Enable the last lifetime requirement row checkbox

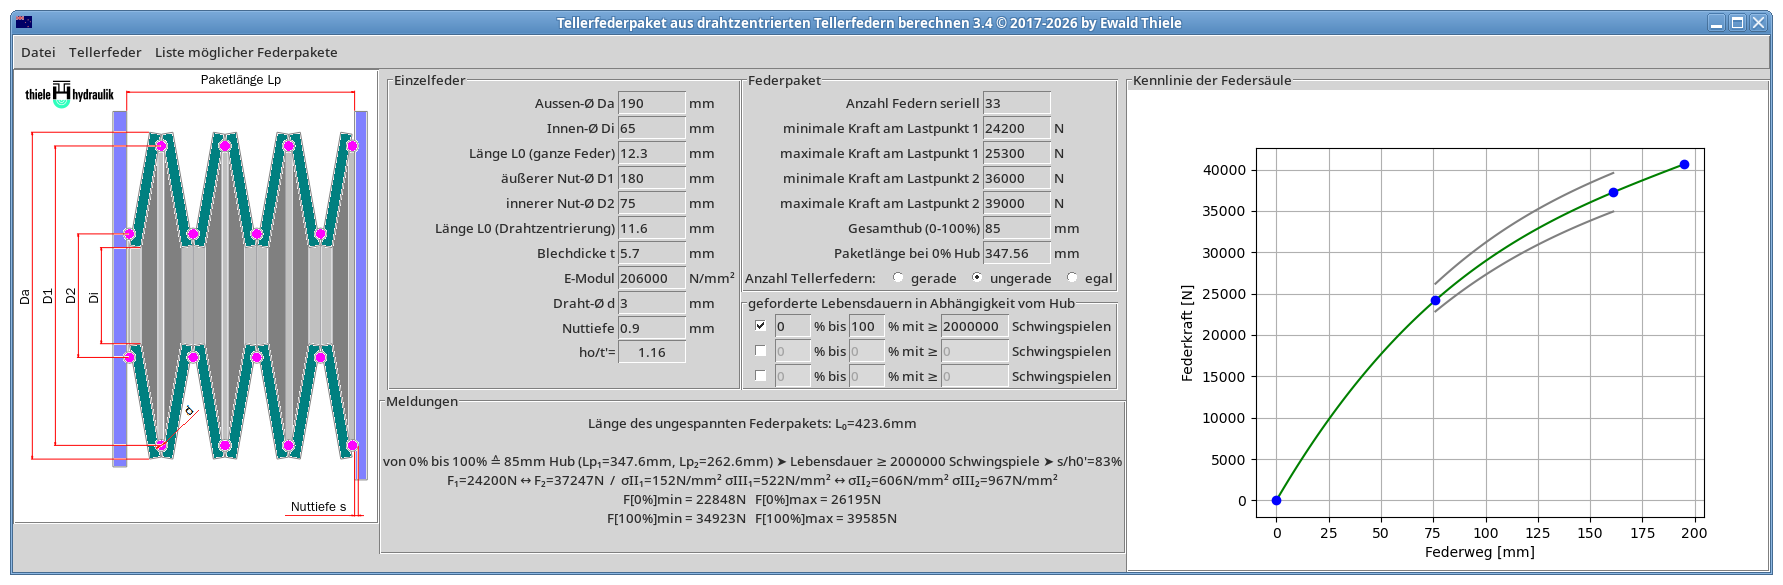click(x=761, y=376)
